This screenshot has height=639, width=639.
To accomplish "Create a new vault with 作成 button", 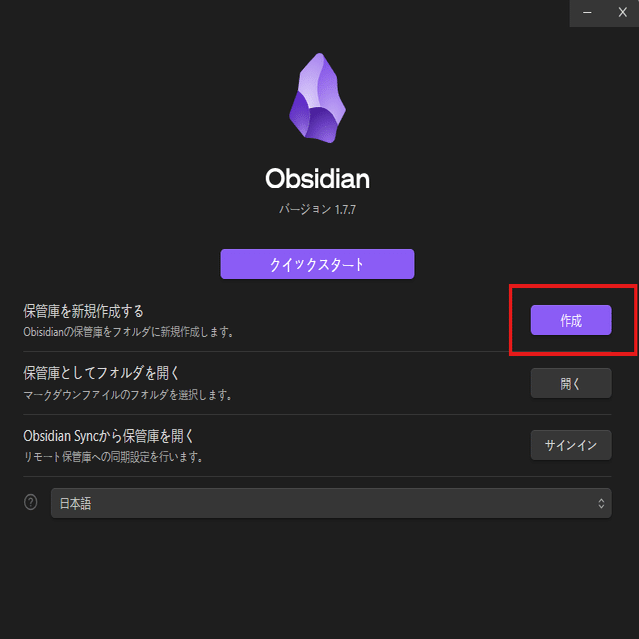I will click(571, 320).
